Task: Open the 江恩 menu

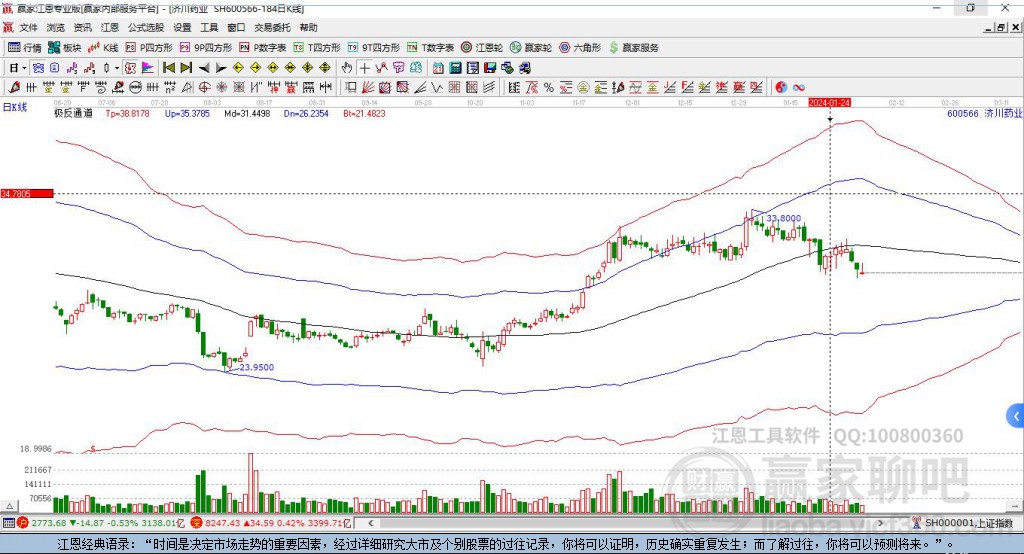Action: [x=110, y=27]
